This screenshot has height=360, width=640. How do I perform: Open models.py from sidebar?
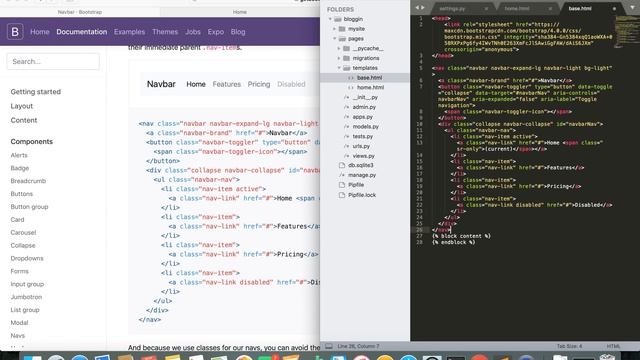365,127
